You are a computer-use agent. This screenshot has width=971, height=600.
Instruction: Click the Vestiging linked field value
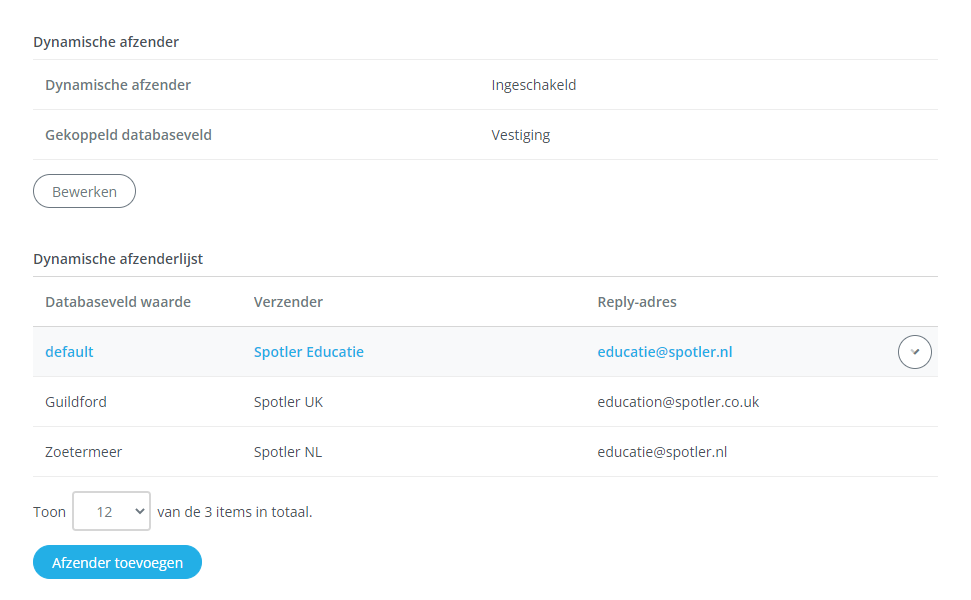point(521,135)
